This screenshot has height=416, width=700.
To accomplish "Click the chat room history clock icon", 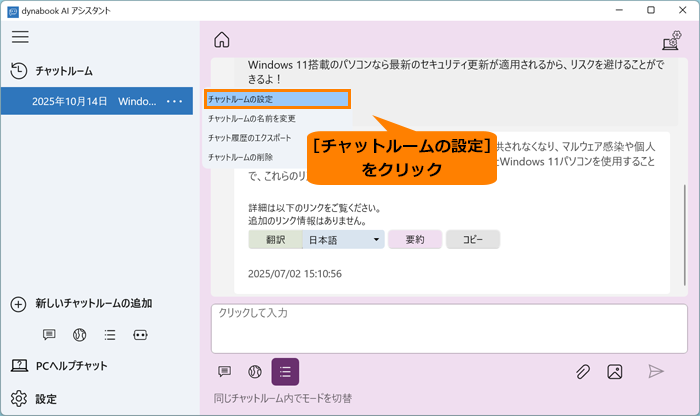I will [x=19, y=71].
